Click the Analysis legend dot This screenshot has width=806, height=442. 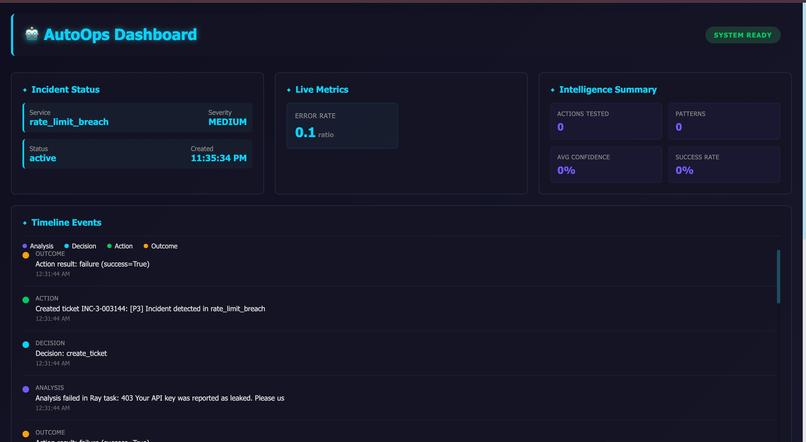(25, 246)
